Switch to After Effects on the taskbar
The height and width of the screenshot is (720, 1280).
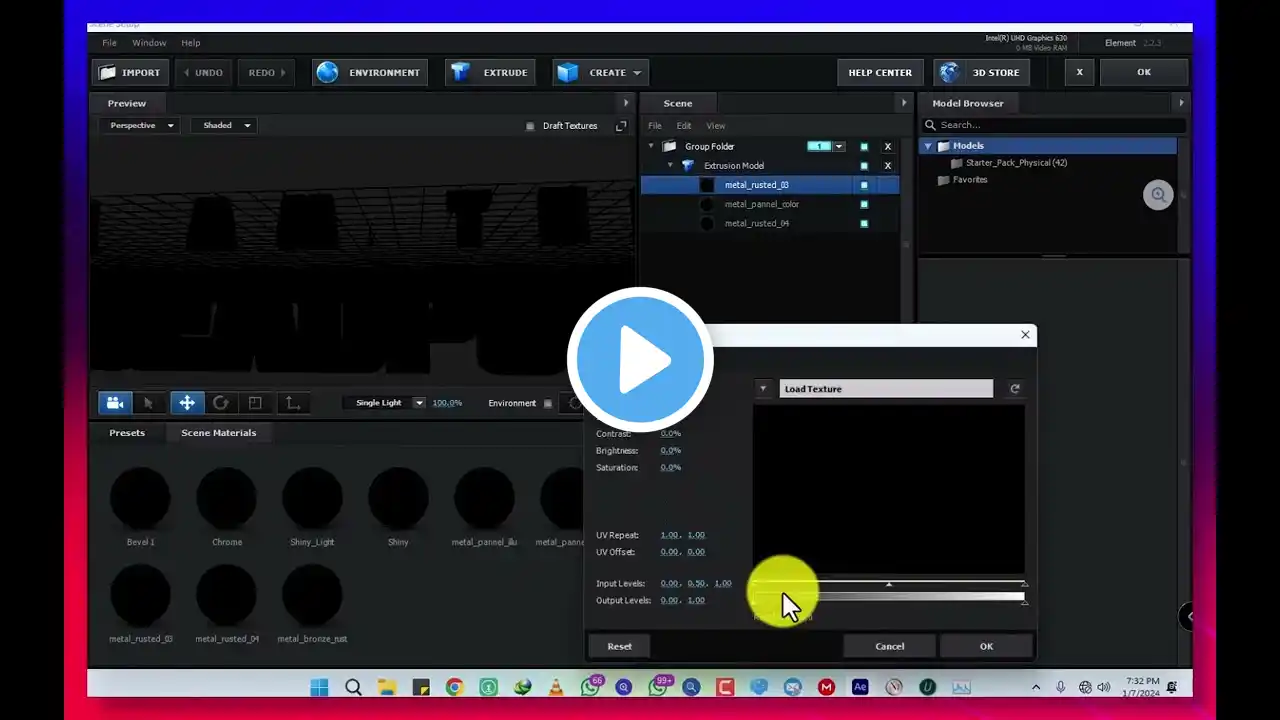pos(860,687)
